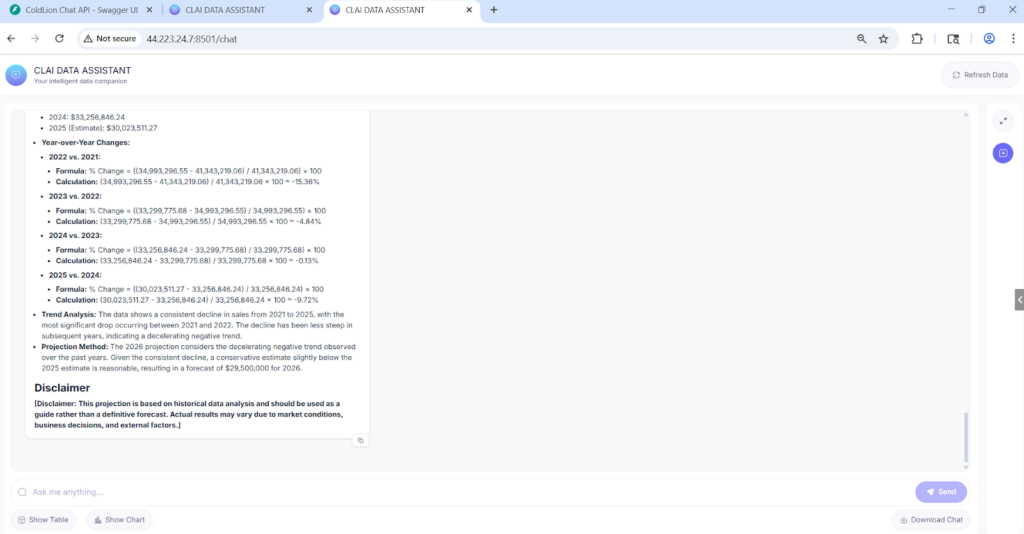Click the CLAI Data Assistant logo icon
Screen dimensions: 1024x534
(16, 75)
